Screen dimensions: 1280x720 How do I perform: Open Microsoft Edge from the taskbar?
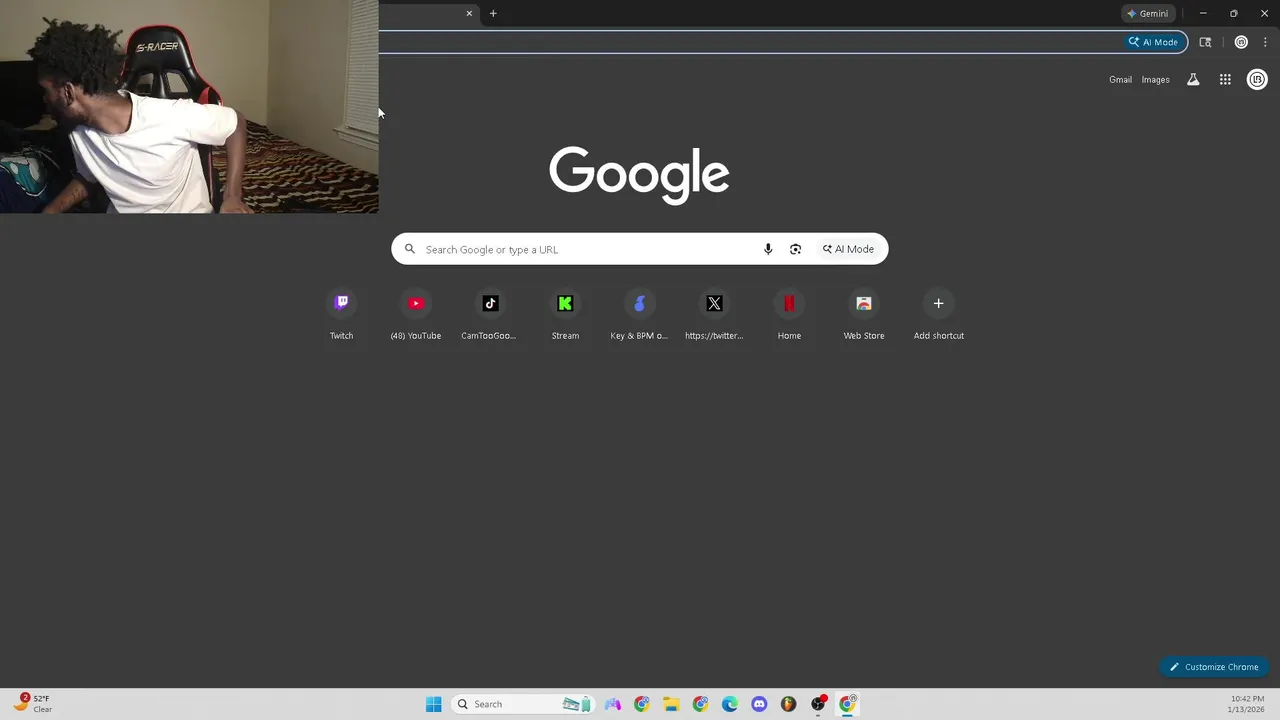click(730, 704)
